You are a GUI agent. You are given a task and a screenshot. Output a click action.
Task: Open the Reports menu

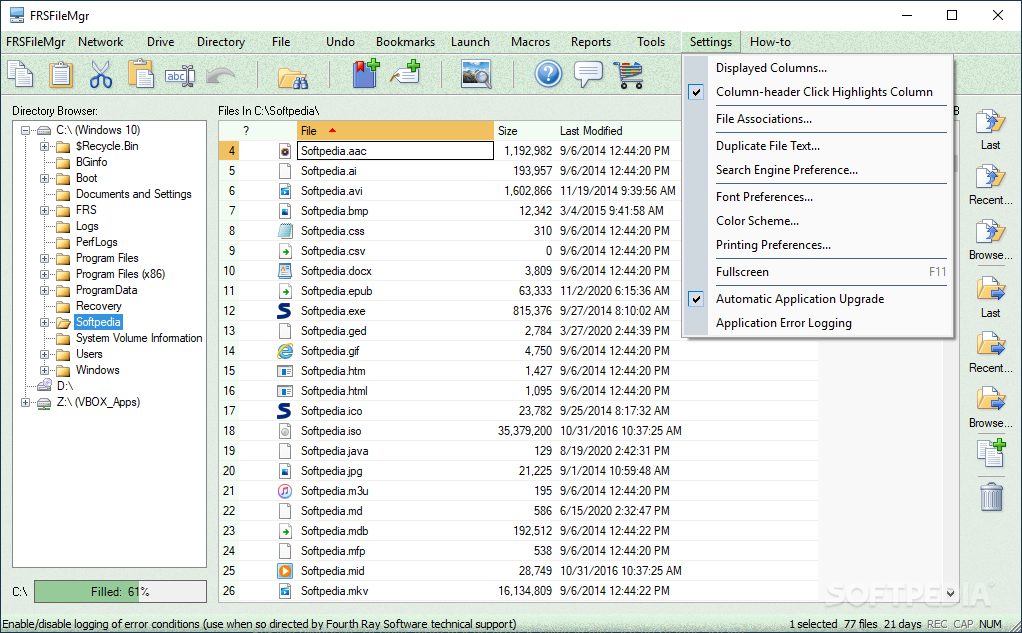(591, 42)
